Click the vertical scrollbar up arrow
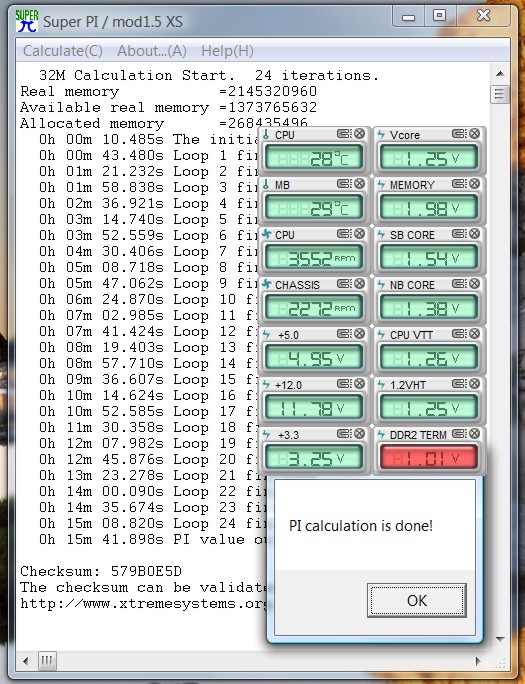The width and height of the screenshot is (525, 684). 500,74
